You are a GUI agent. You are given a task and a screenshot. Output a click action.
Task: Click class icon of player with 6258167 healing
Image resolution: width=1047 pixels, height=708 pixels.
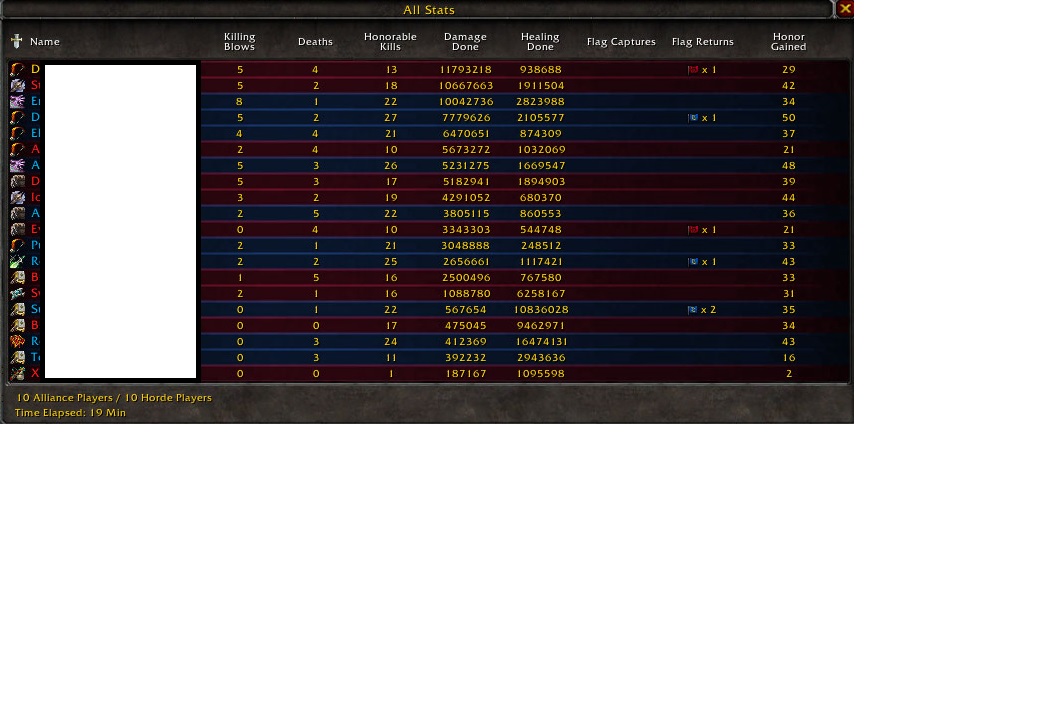pos(18,294)
